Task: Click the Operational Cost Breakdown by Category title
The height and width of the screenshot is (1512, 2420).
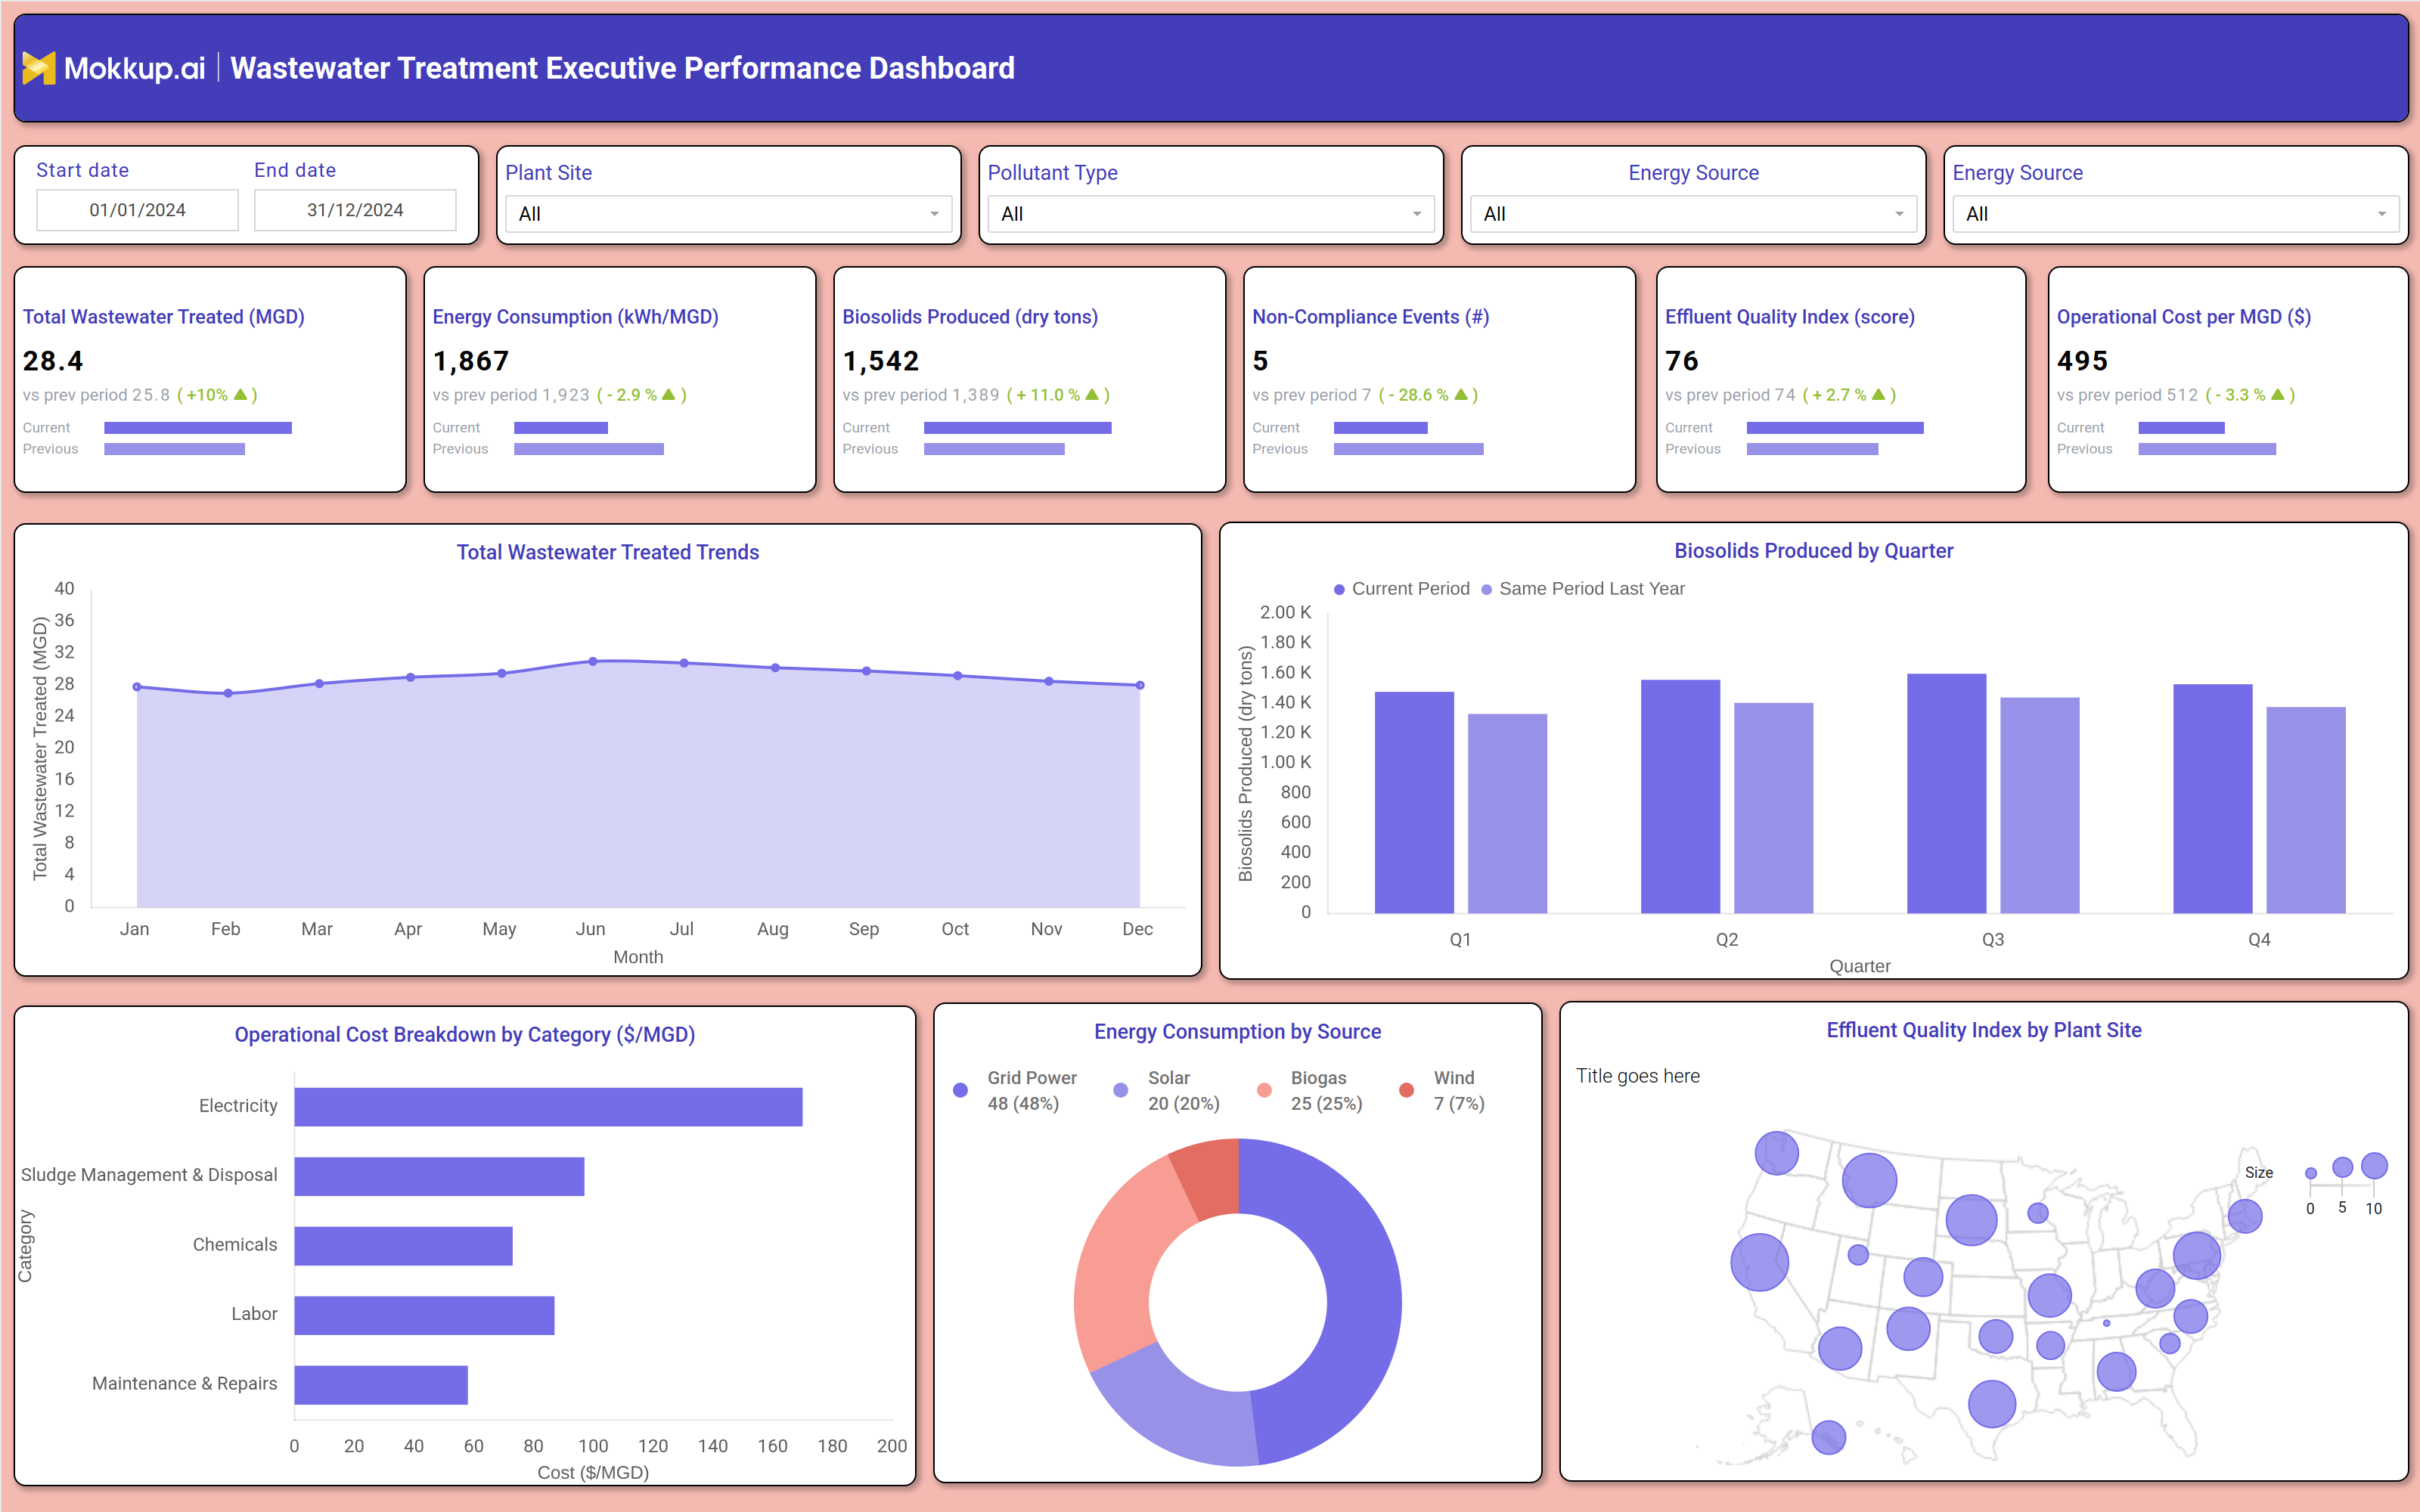Action: point(465,1035)
